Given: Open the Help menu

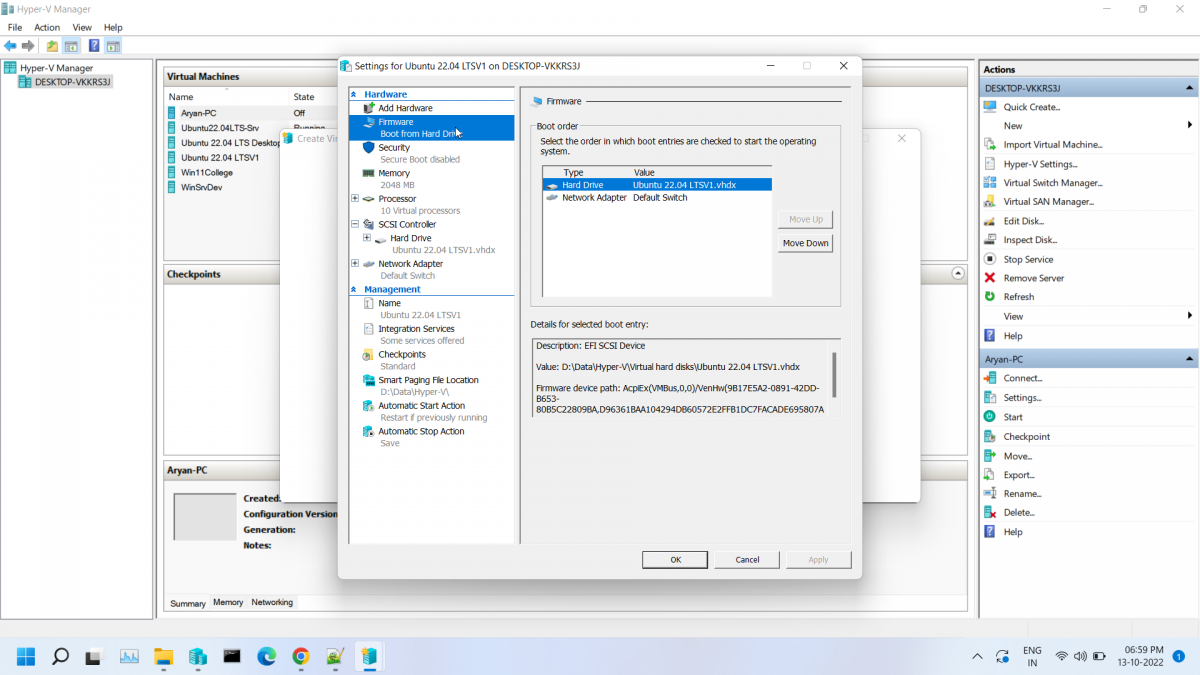Looking at the screenshot, I should tap(113, 27).
